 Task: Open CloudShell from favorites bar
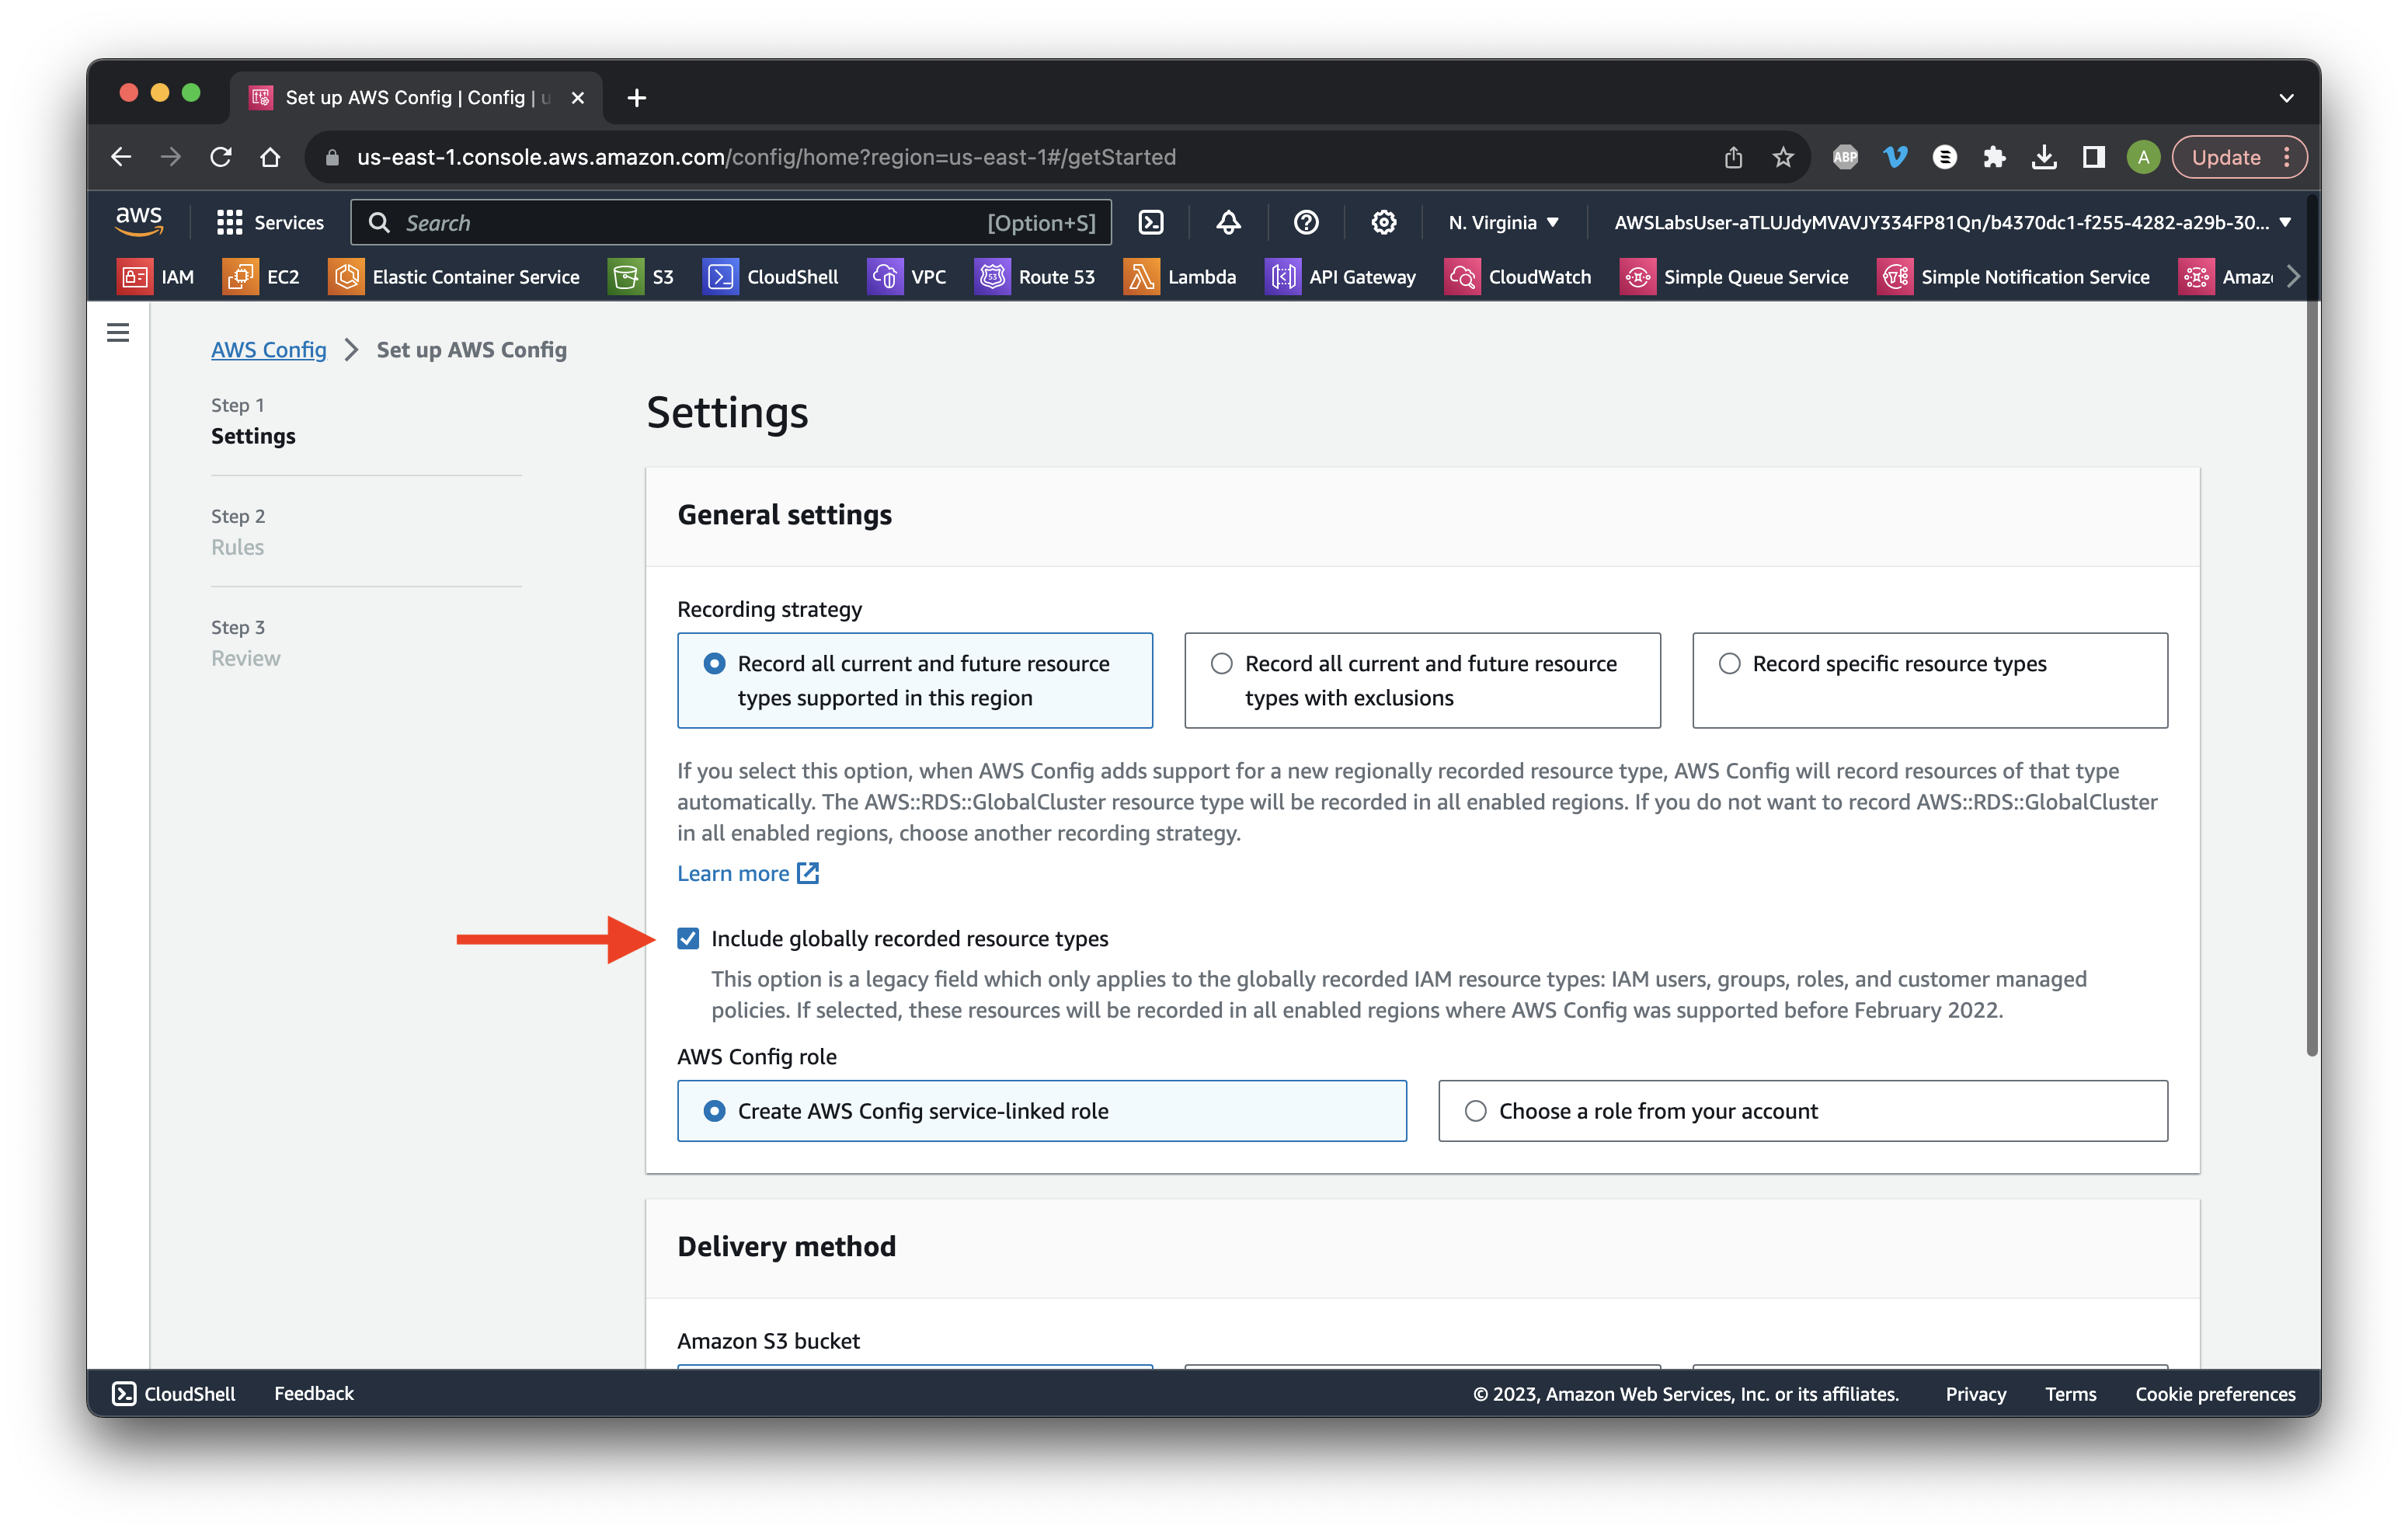click(771, 277)
